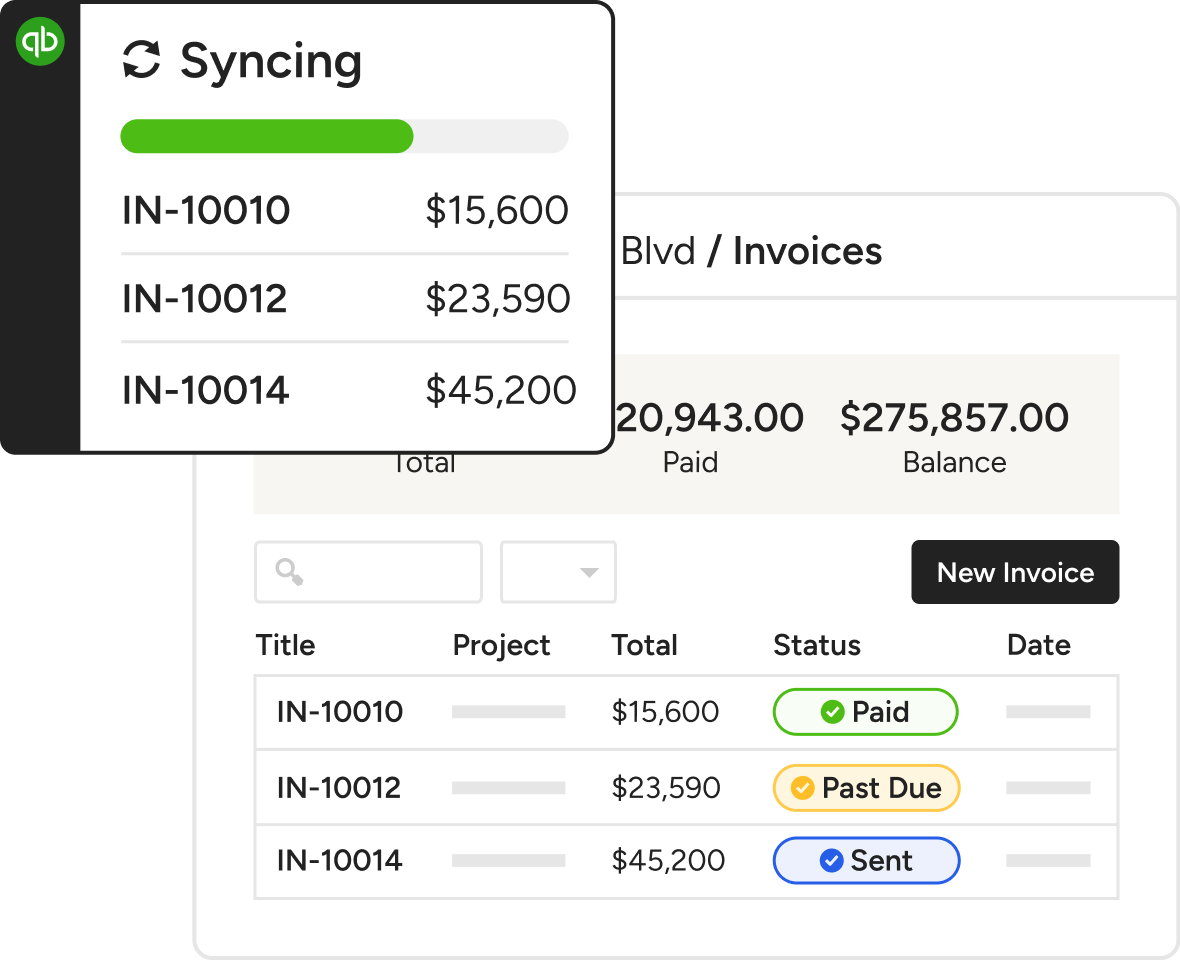Open the filter dropdown arrow
The width and height of the screenshot is (1180, 960).
589,573
